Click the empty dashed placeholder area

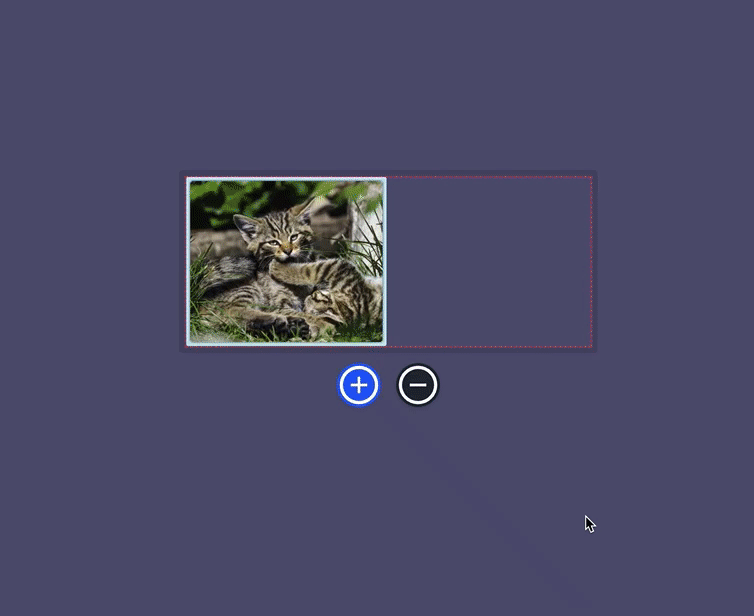coord(490,262)
